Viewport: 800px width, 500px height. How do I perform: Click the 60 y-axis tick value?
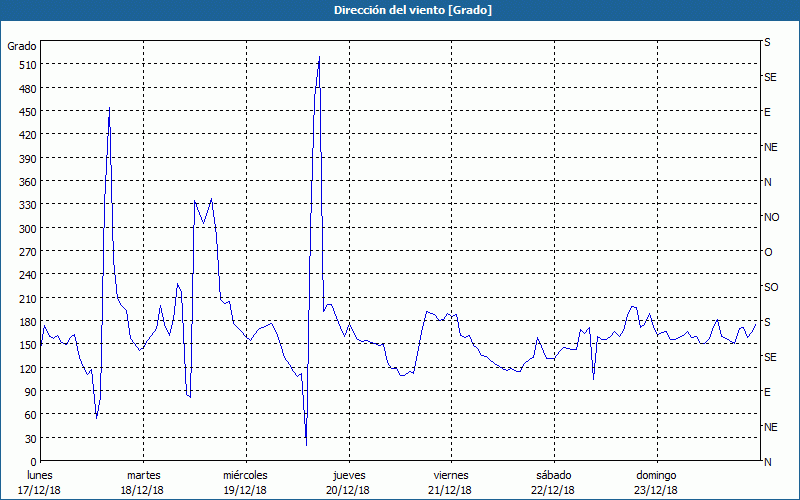click(x=31, y=415)
